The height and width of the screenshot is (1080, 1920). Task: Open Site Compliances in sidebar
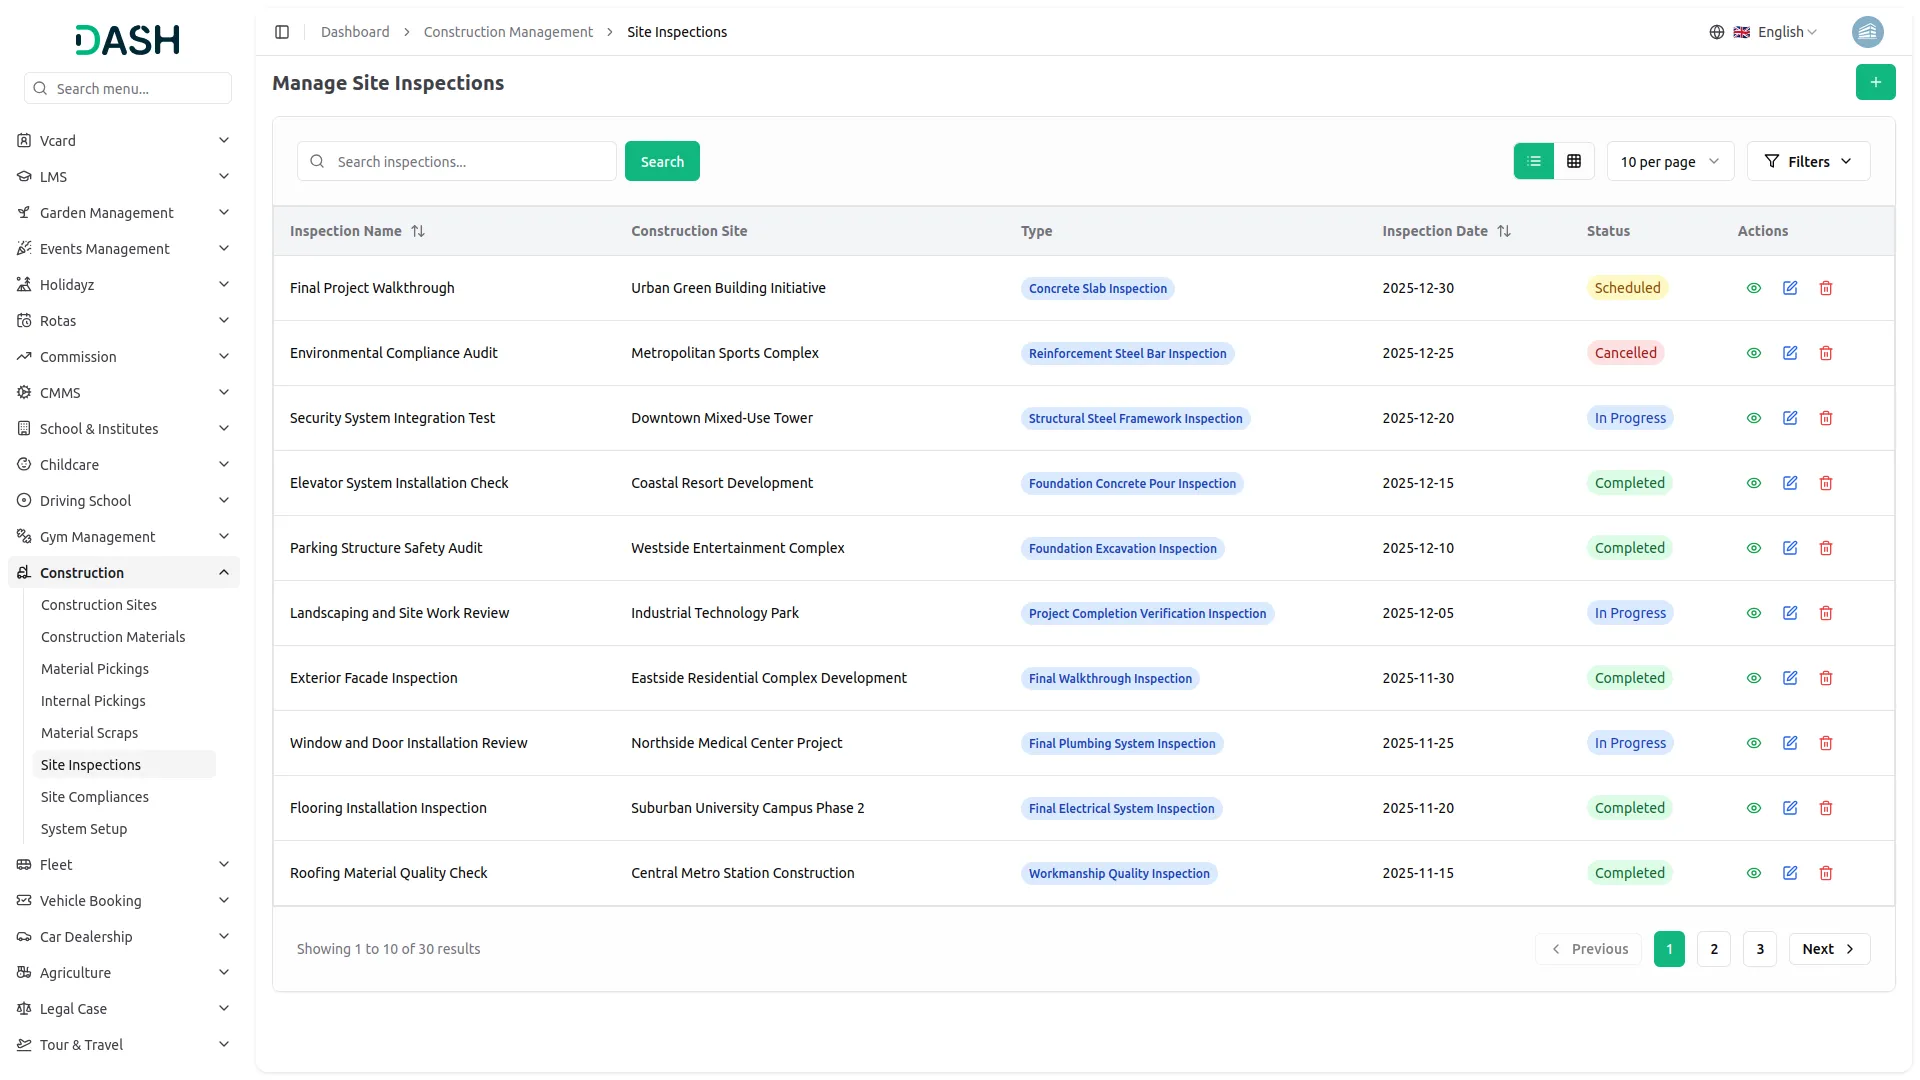(95, 797)
